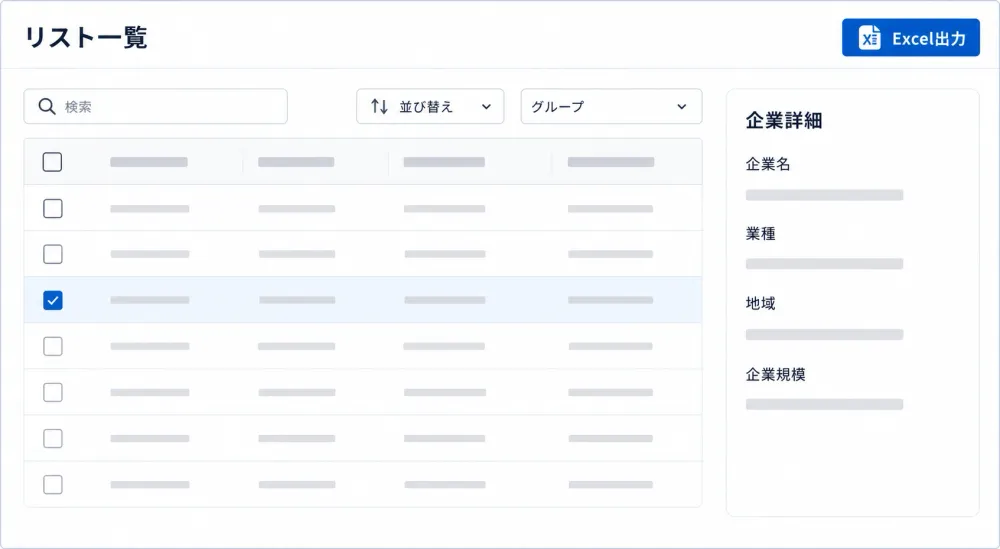This screenshot has width=1000, height=549.
Task: Export the list with Excel出力 button
Action: (x=911, y=38)
